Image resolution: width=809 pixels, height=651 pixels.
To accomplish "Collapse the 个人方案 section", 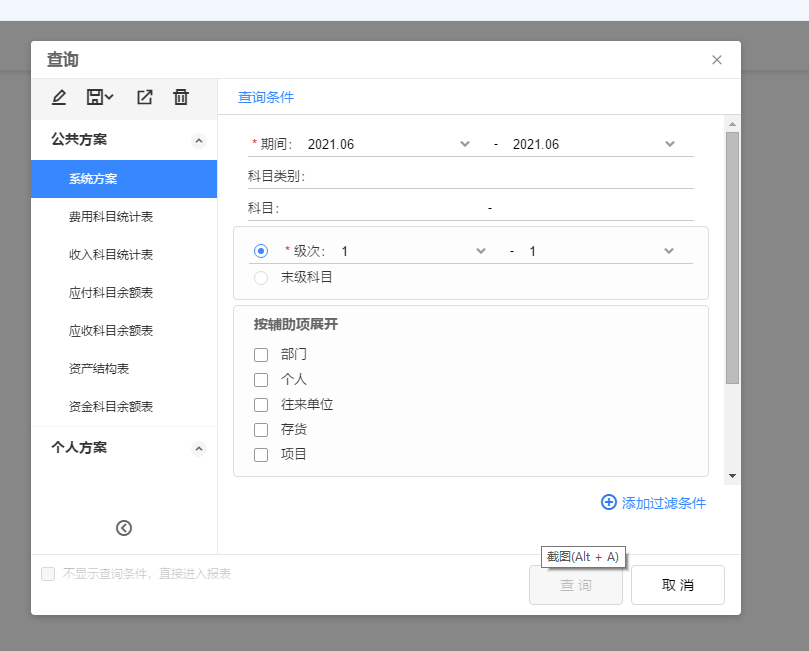I will (199, 449).
